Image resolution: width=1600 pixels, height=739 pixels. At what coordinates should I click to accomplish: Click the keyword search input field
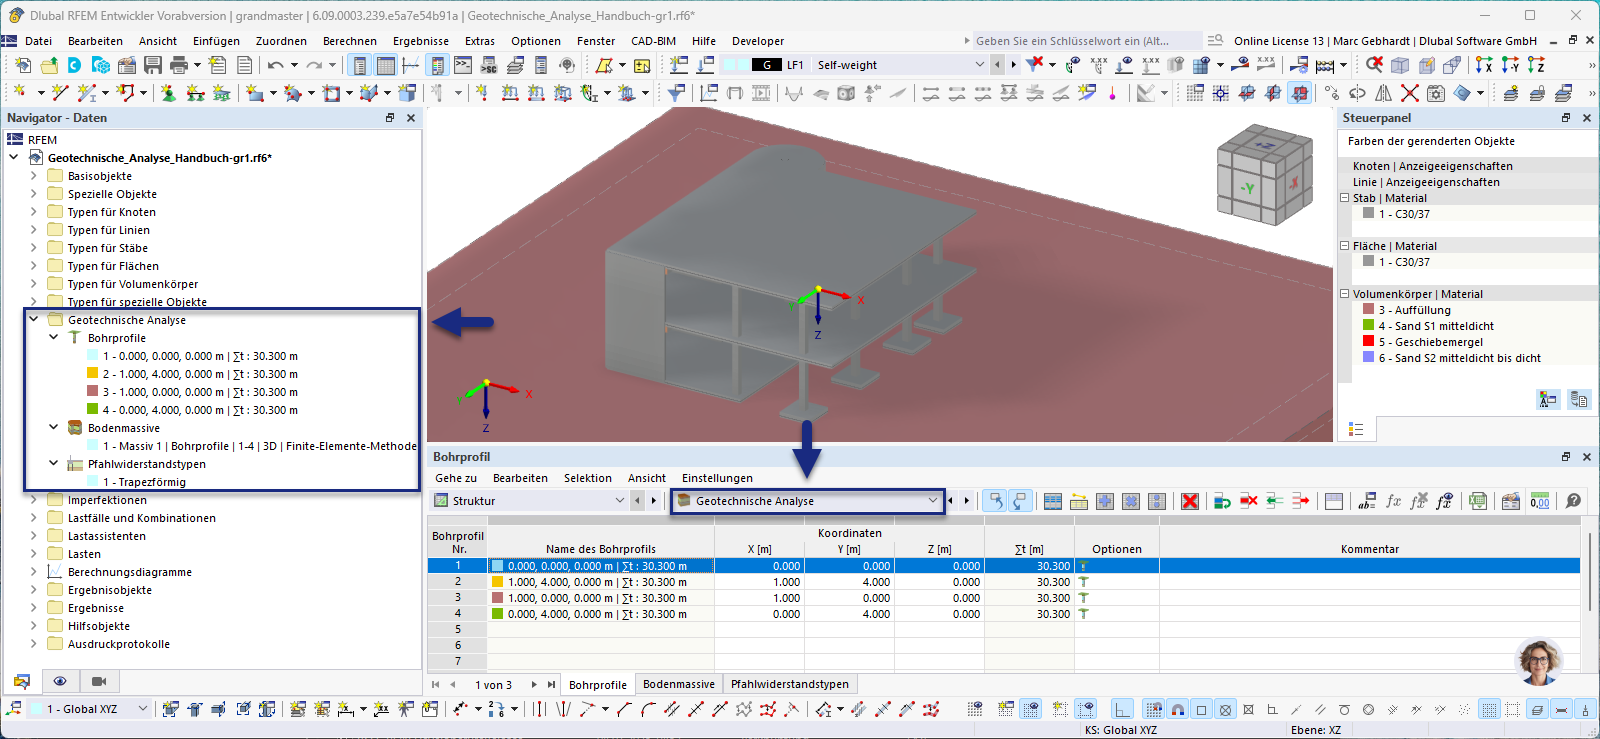pos(1086,41)
